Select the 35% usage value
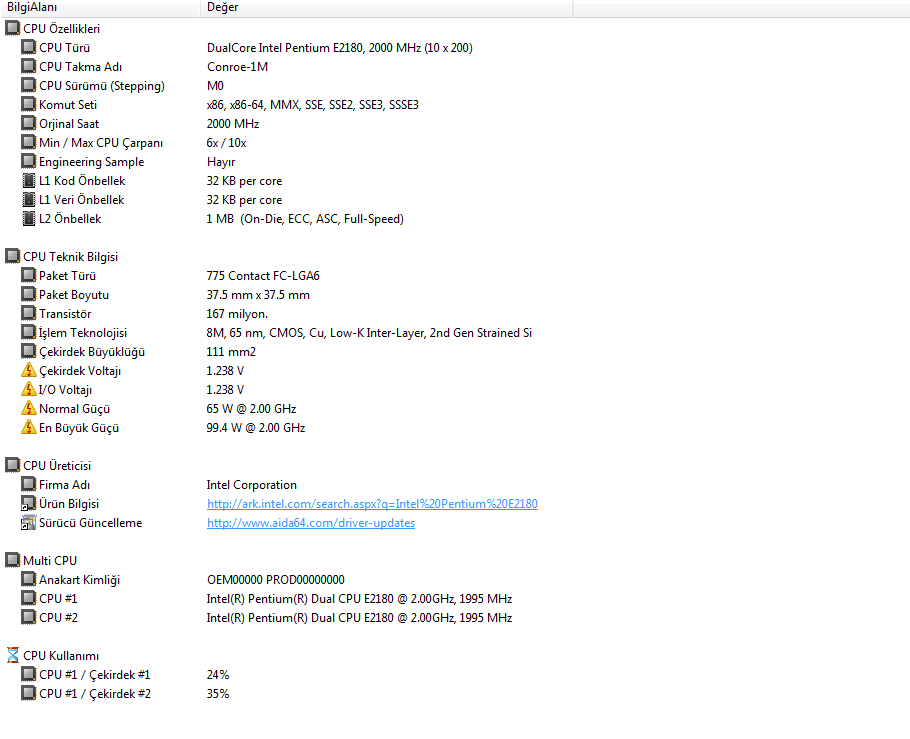Viewport: 910px width, 739px height. pyautogui.click(x=218, y=694)
